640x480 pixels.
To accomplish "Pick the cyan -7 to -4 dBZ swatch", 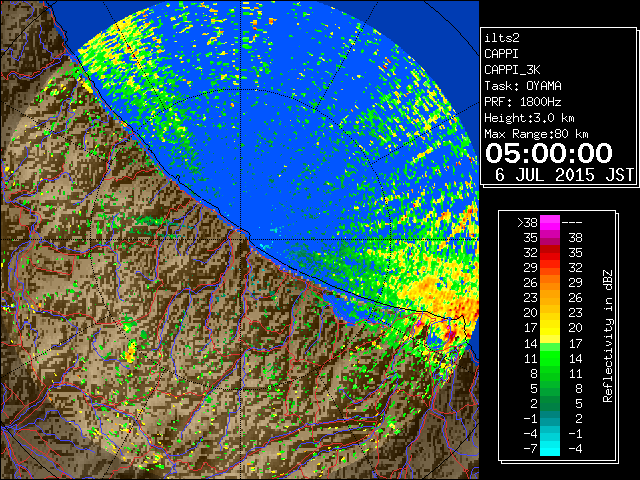I will coord(550,448).
